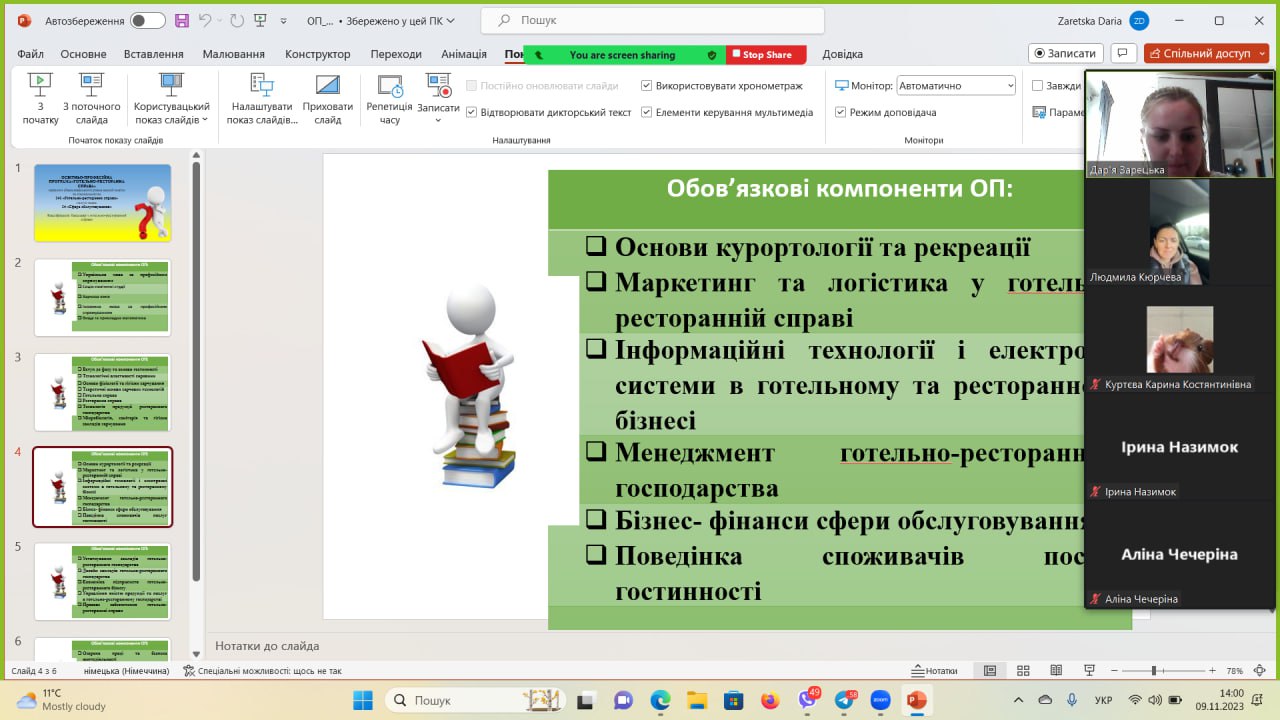
Task: Adjust the zoom slider handle
Action: tap(1153, 671)
